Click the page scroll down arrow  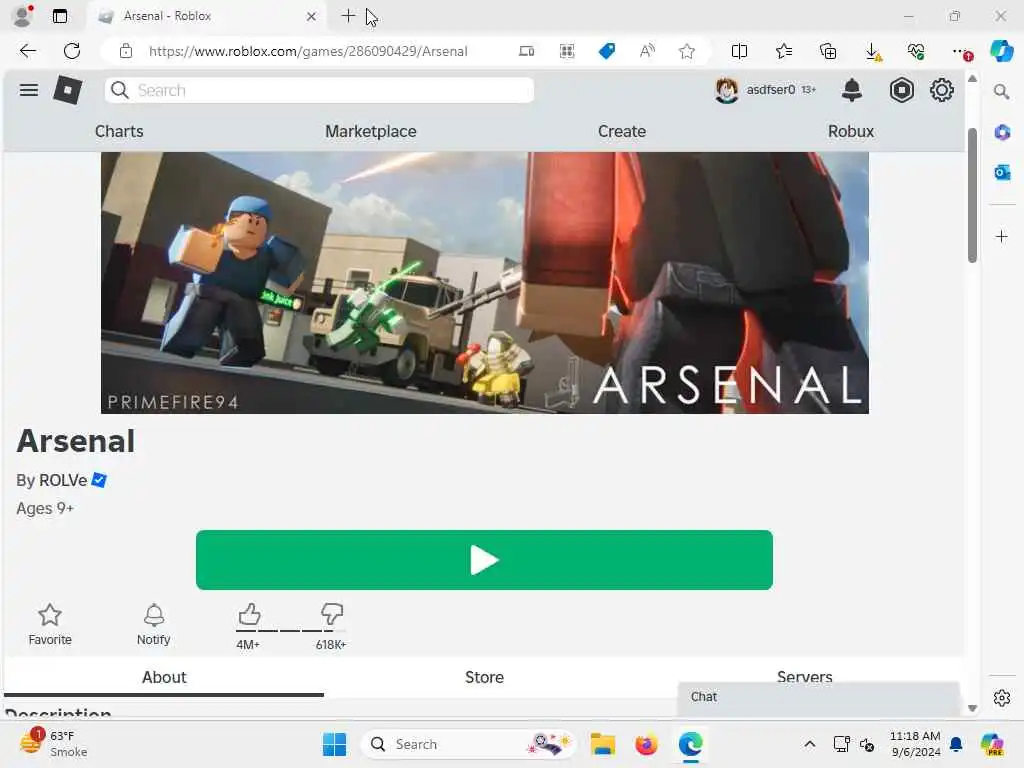972,708
